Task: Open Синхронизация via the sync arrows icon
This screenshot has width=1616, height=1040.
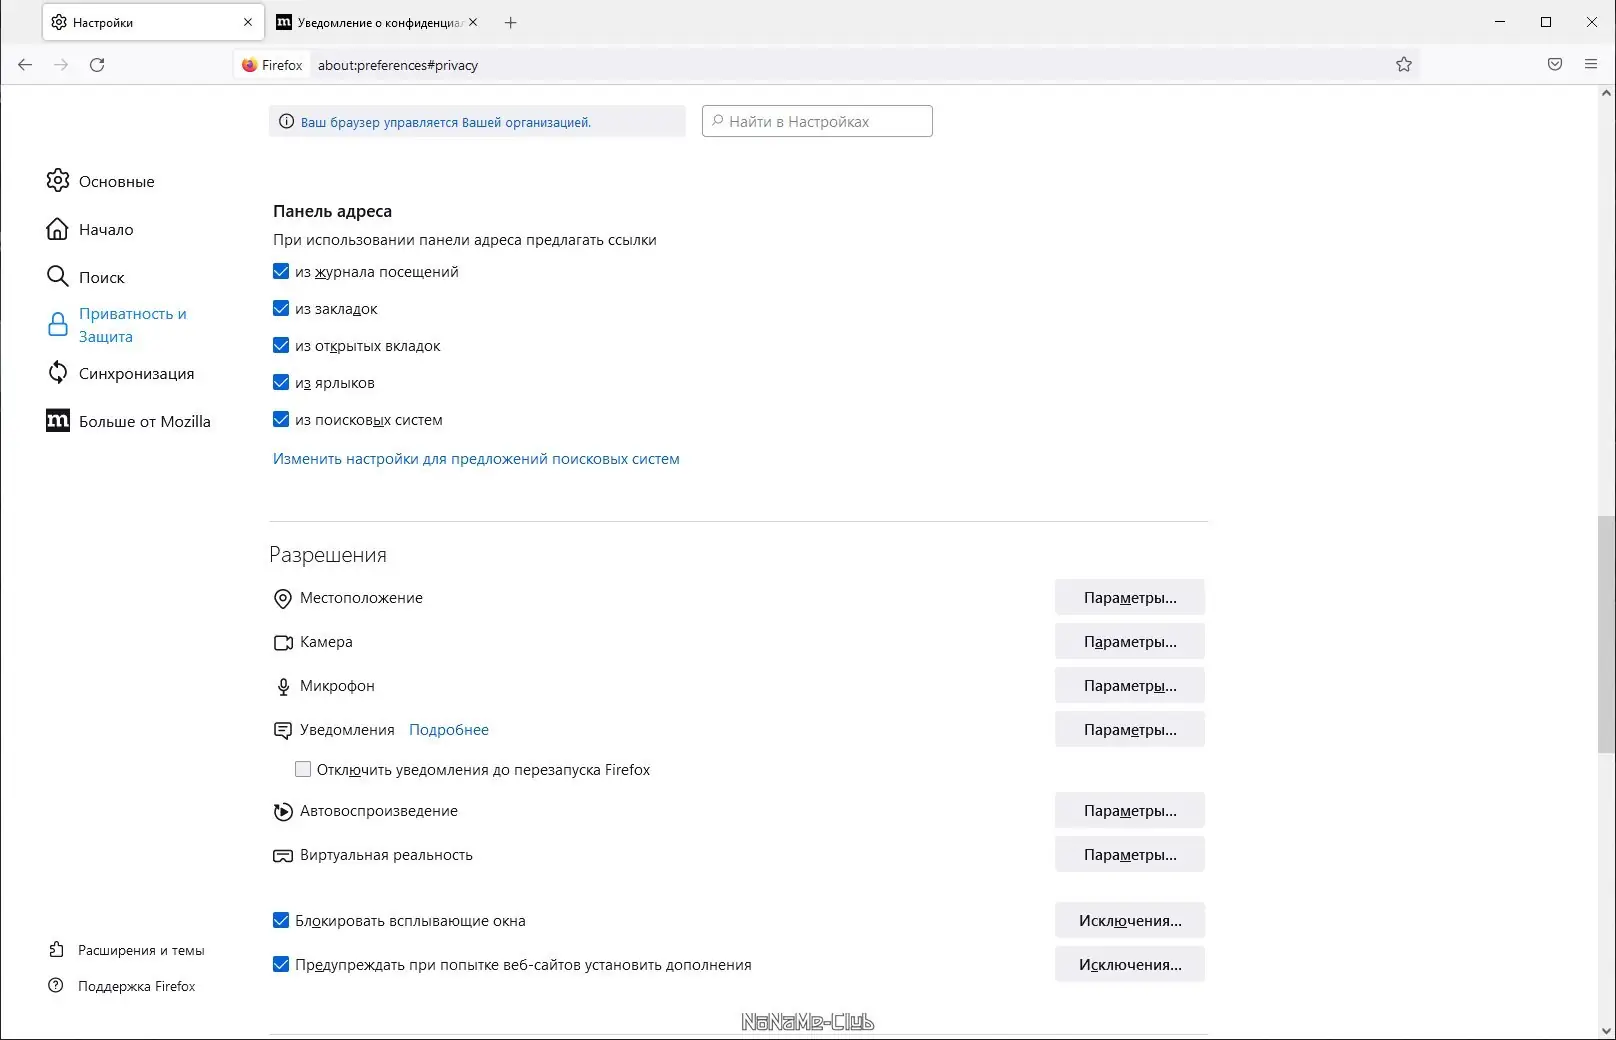Action: click(57, 372)
